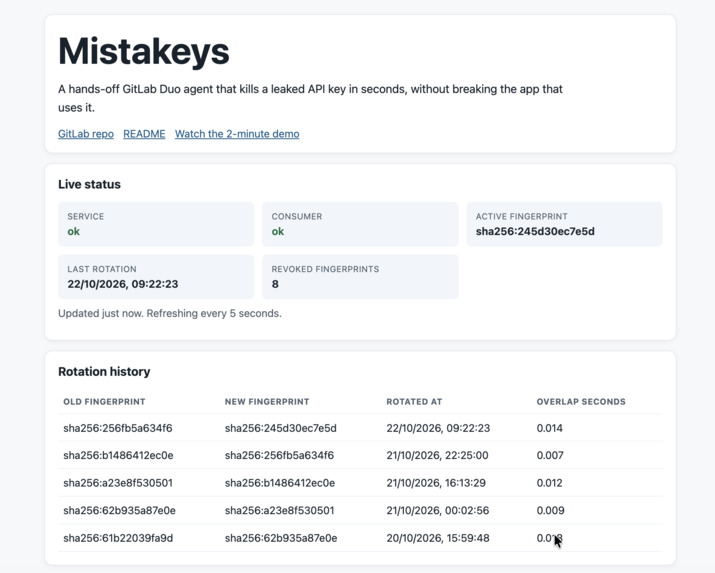Select old fingerprint sha256:61b22039fa9d
The image size is (715, 573).
click(x=118, y=538)
